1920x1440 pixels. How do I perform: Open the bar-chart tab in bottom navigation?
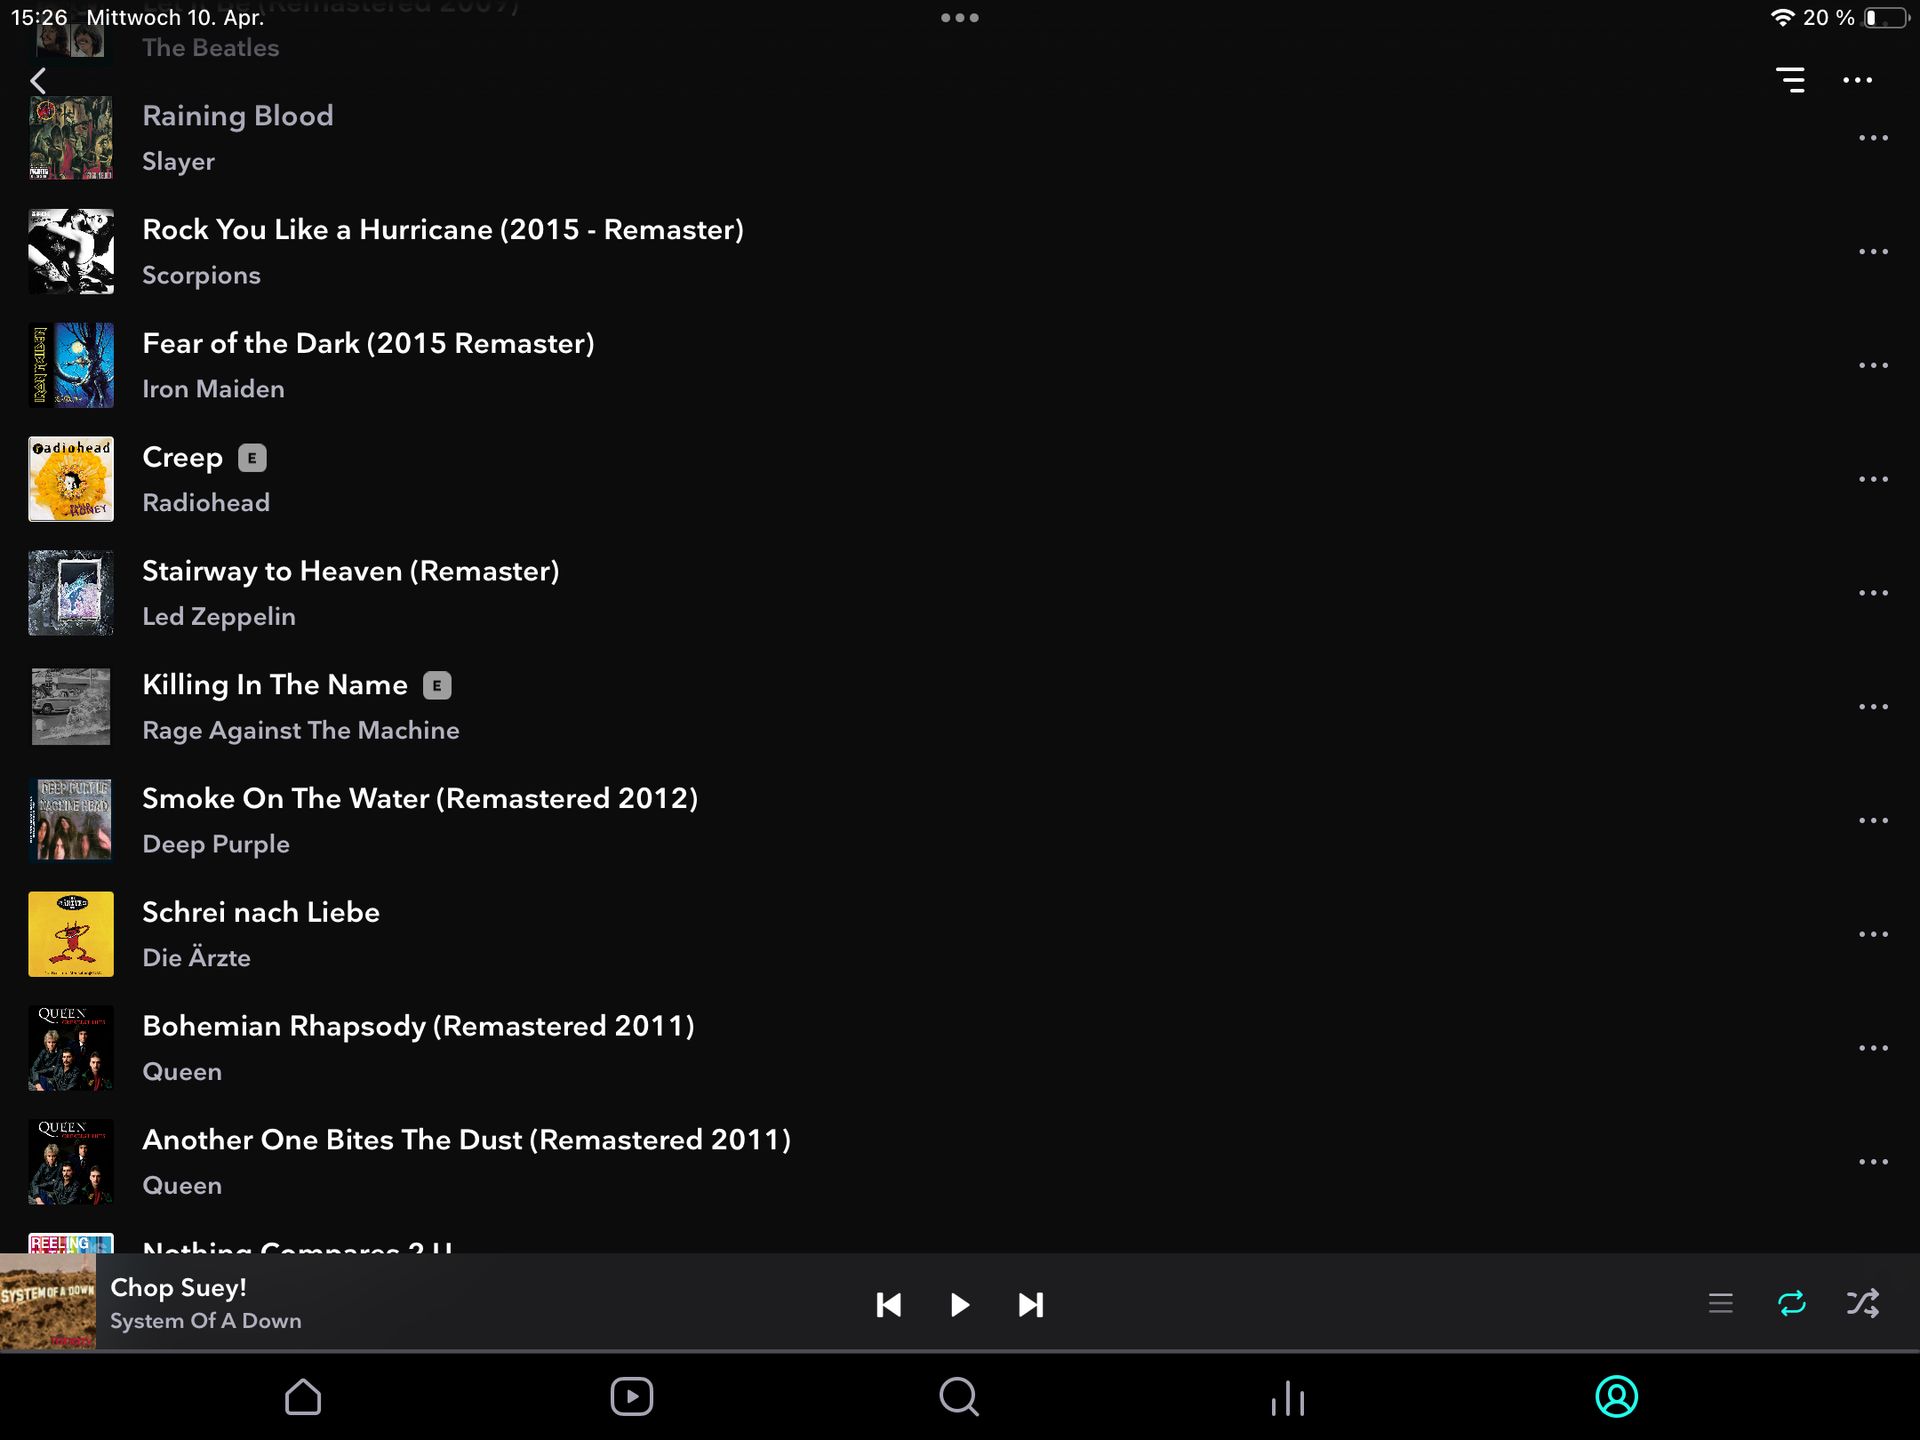click(1288, 1398)
